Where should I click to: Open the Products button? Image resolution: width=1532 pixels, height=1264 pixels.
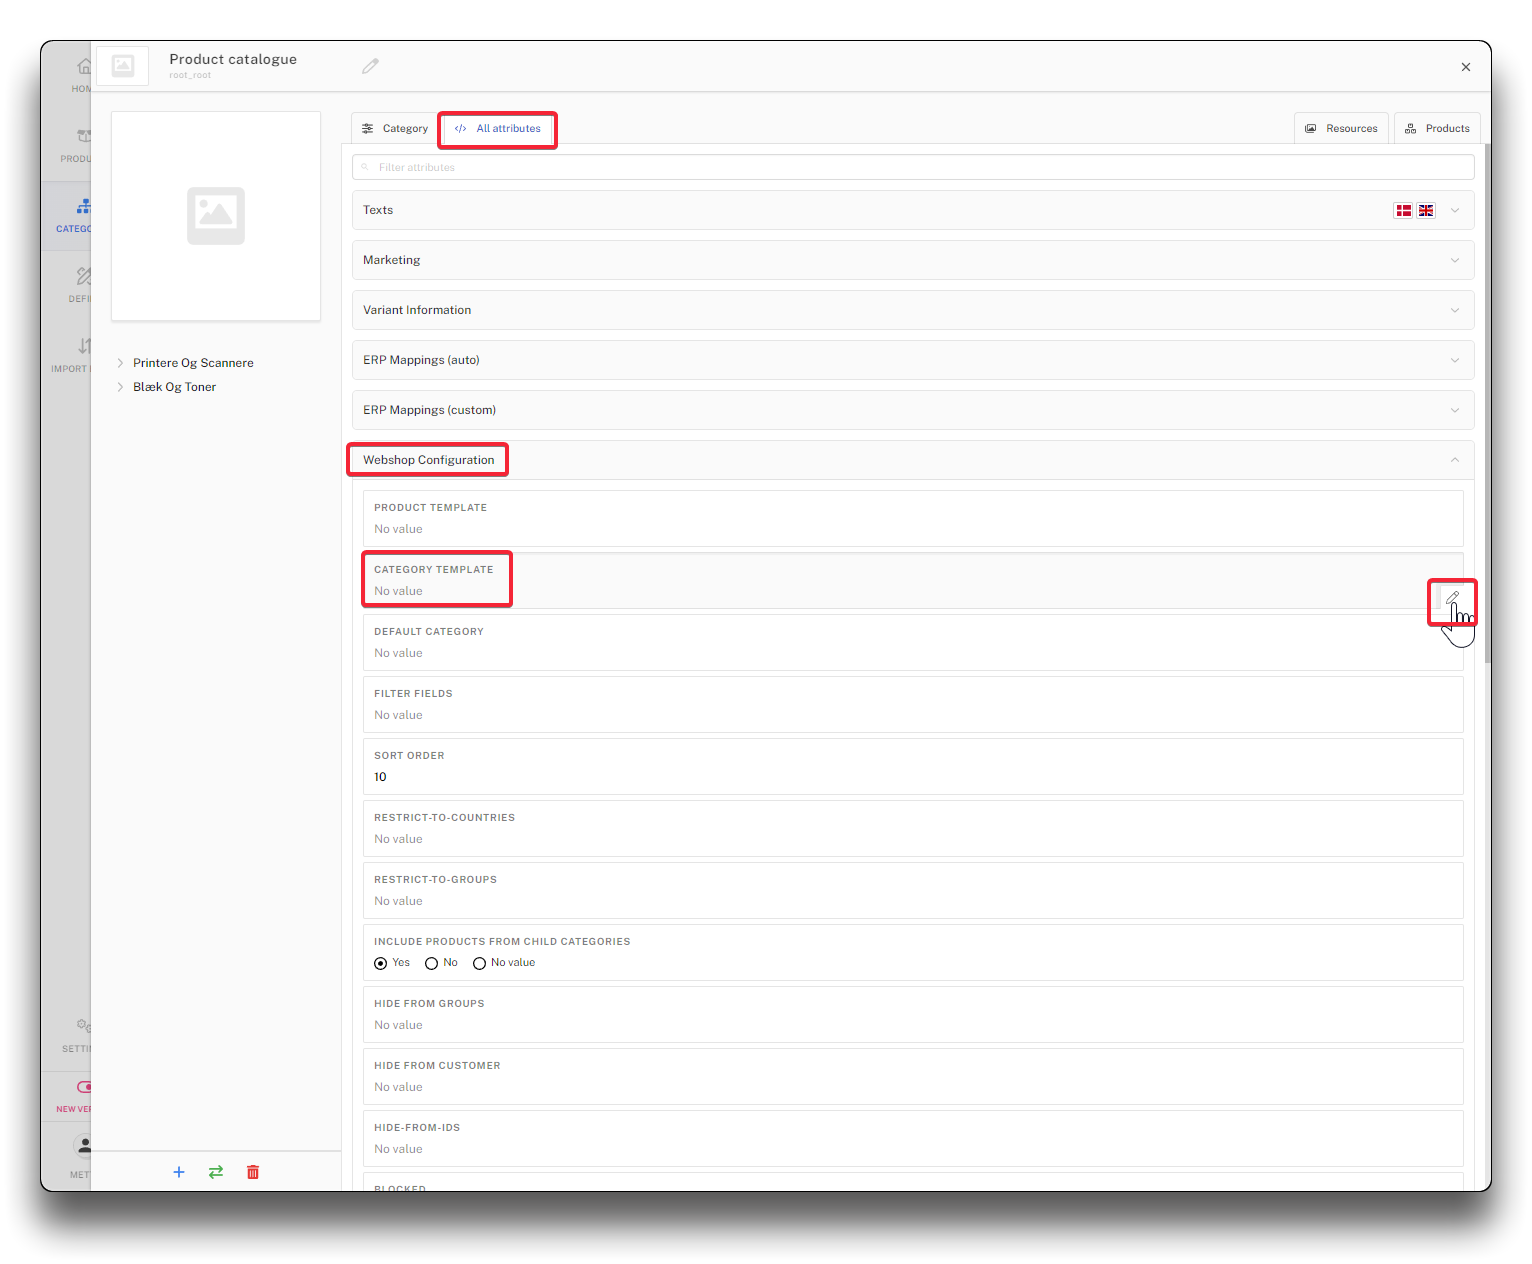tap(1437, 129)
